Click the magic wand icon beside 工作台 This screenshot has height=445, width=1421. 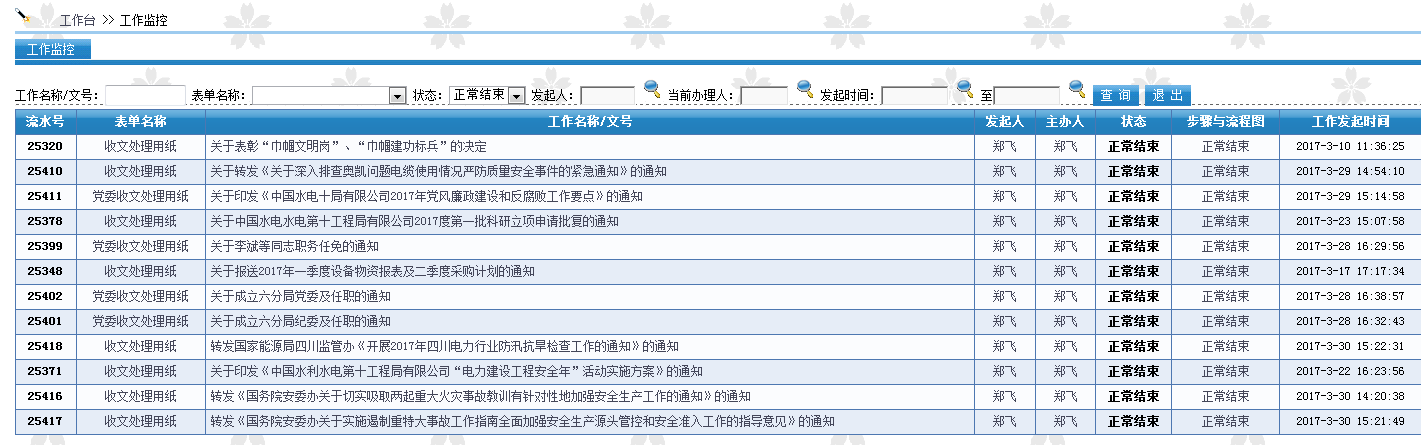[23, 15]
